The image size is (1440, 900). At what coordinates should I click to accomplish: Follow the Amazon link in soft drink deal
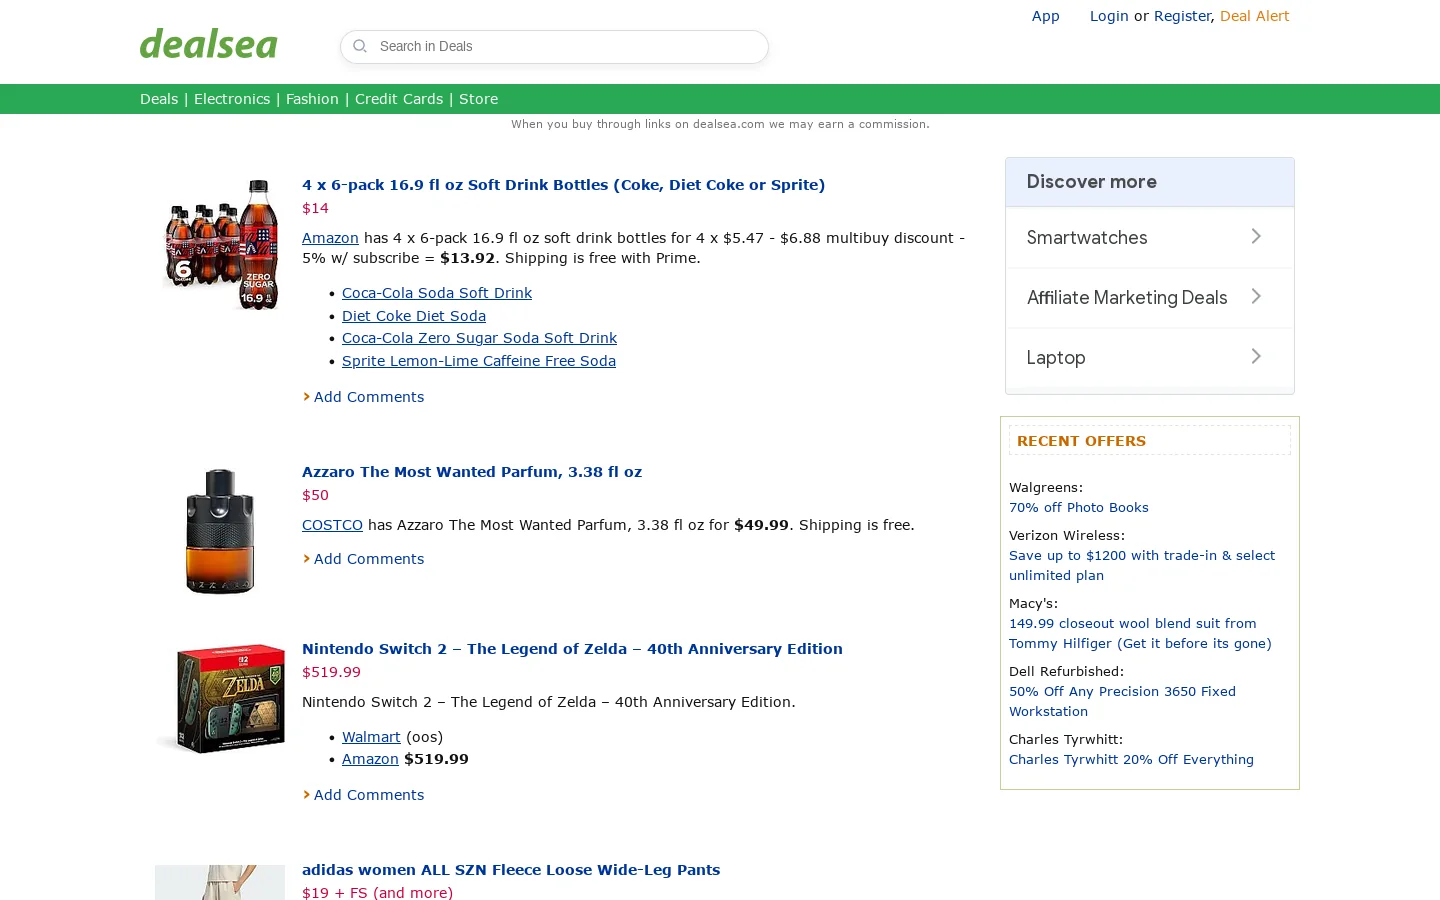click(x=330, y=238)
